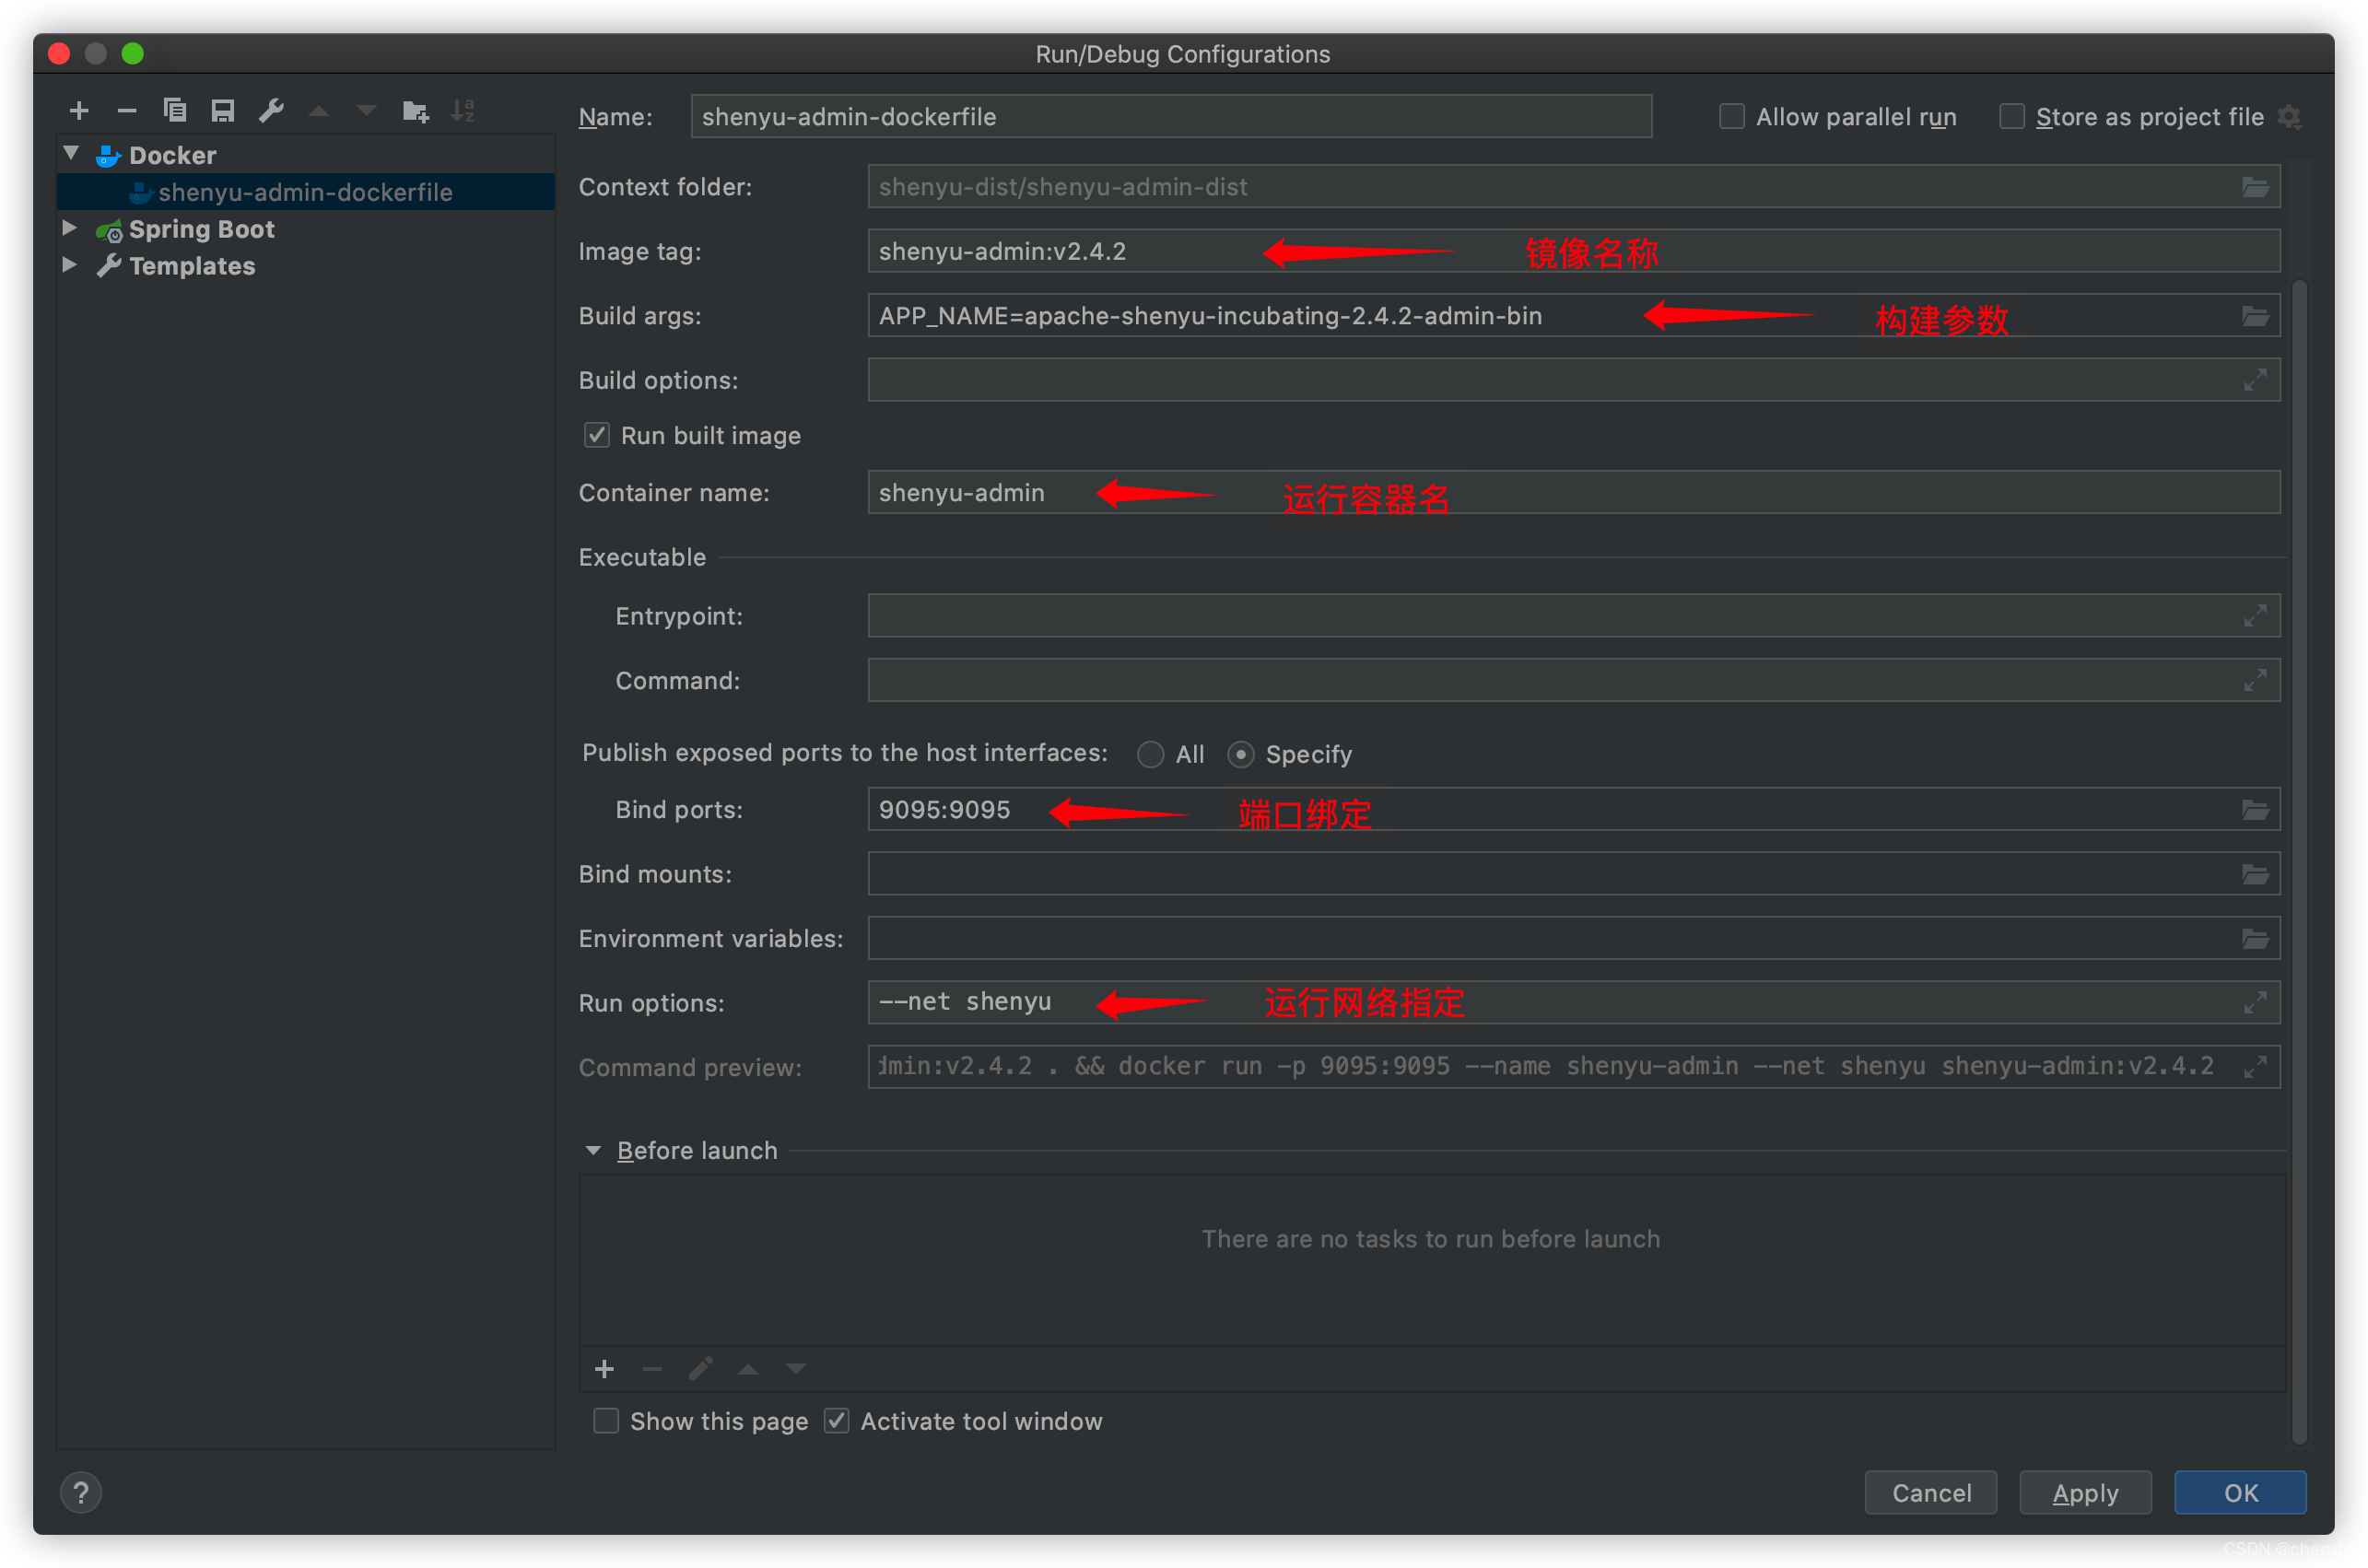Enable Allow parallel run
This screenshot has width=2368, height=1568.
point(1732,117)
